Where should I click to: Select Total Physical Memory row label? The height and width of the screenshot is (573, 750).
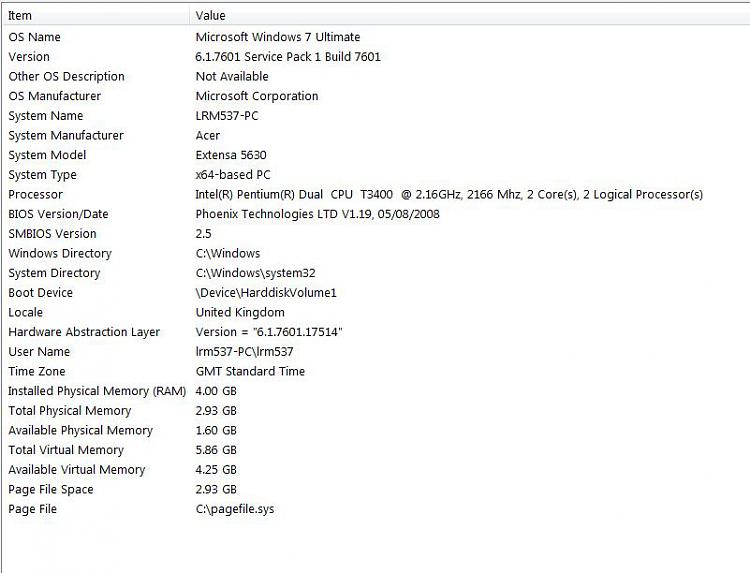coord(70,410)
